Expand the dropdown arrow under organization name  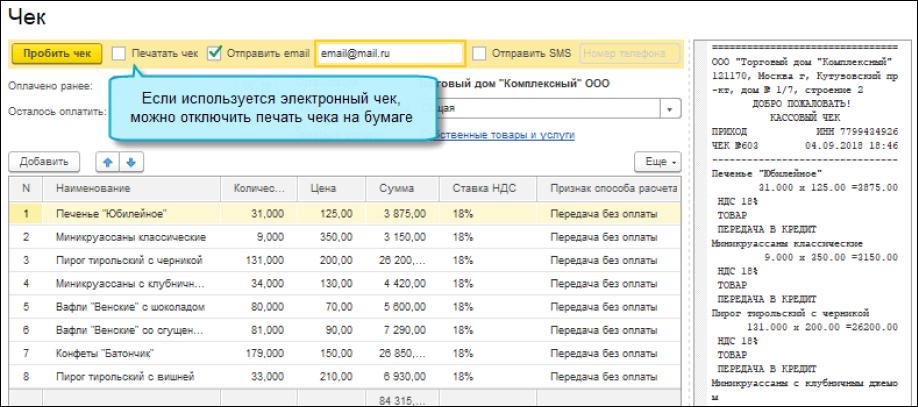(668, 108)
